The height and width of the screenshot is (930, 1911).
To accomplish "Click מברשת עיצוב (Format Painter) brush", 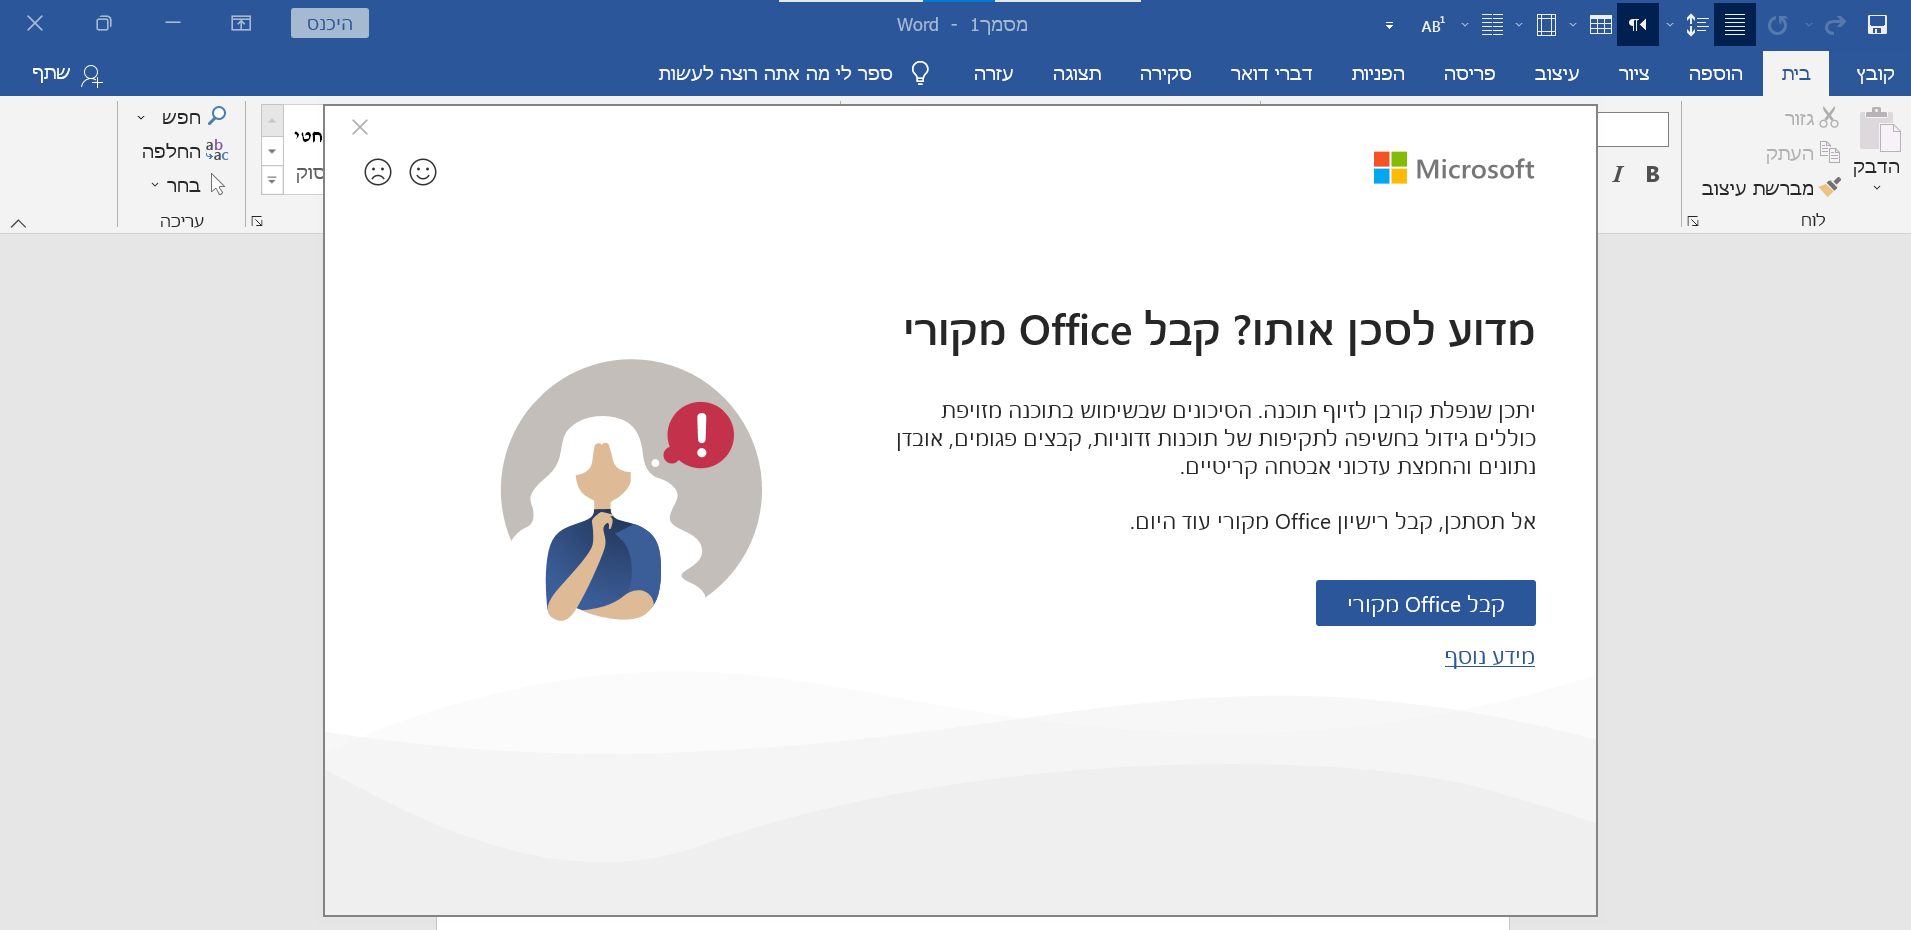I will pyautogui.click(x=1771, y=188).
